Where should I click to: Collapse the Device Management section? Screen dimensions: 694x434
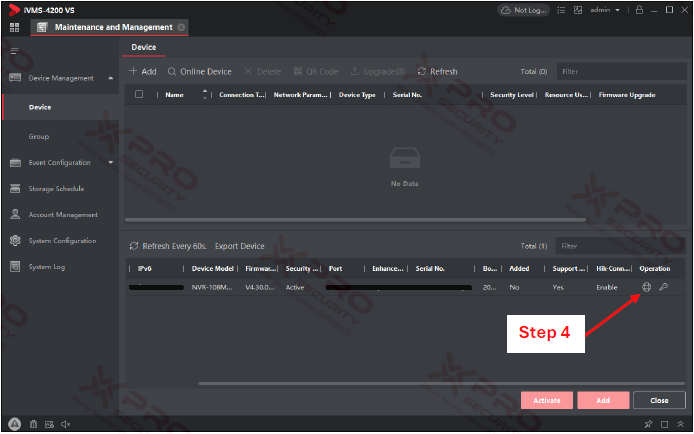pyautogui.click(x=111, y=78)
